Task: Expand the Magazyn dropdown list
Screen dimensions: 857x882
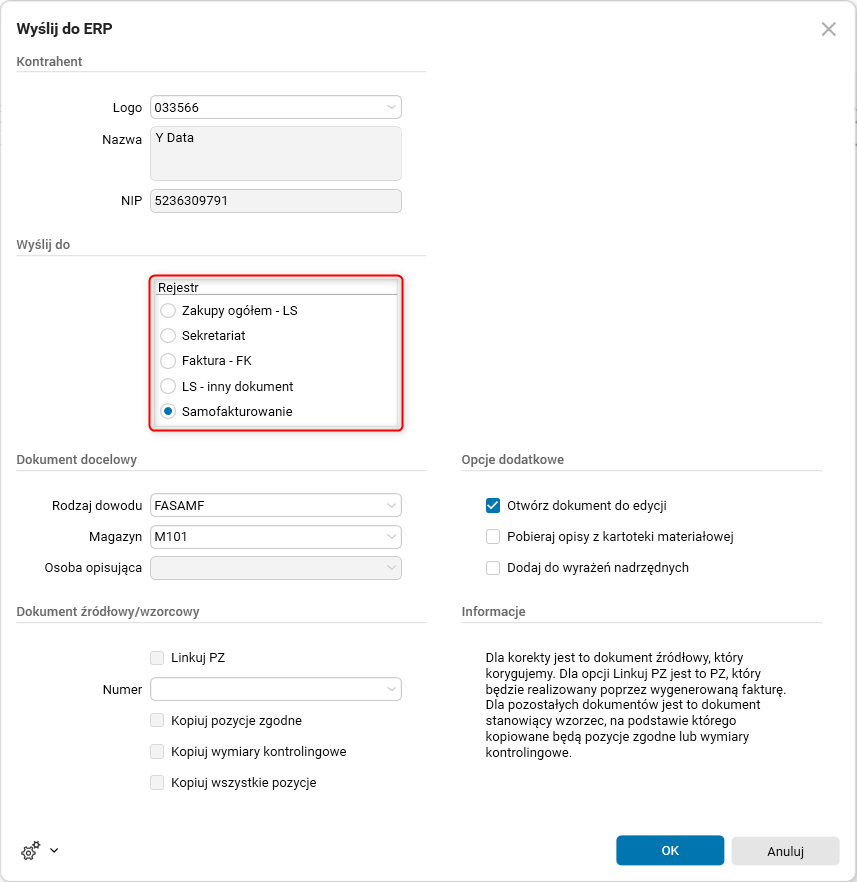Action: pyautogui.click(x=390, y=537)
